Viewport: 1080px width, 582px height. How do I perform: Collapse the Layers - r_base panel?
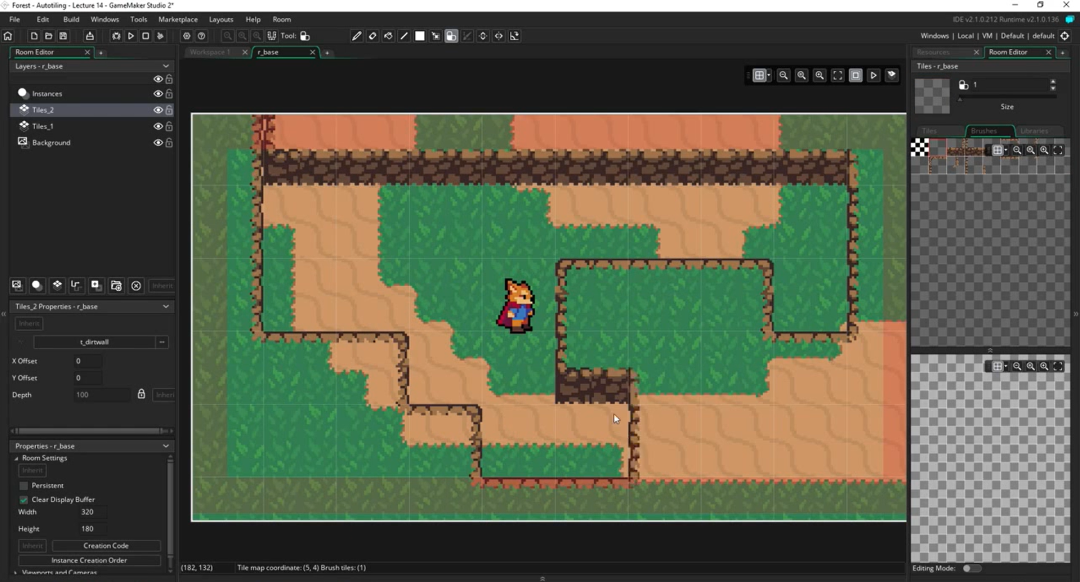[166, 66]
